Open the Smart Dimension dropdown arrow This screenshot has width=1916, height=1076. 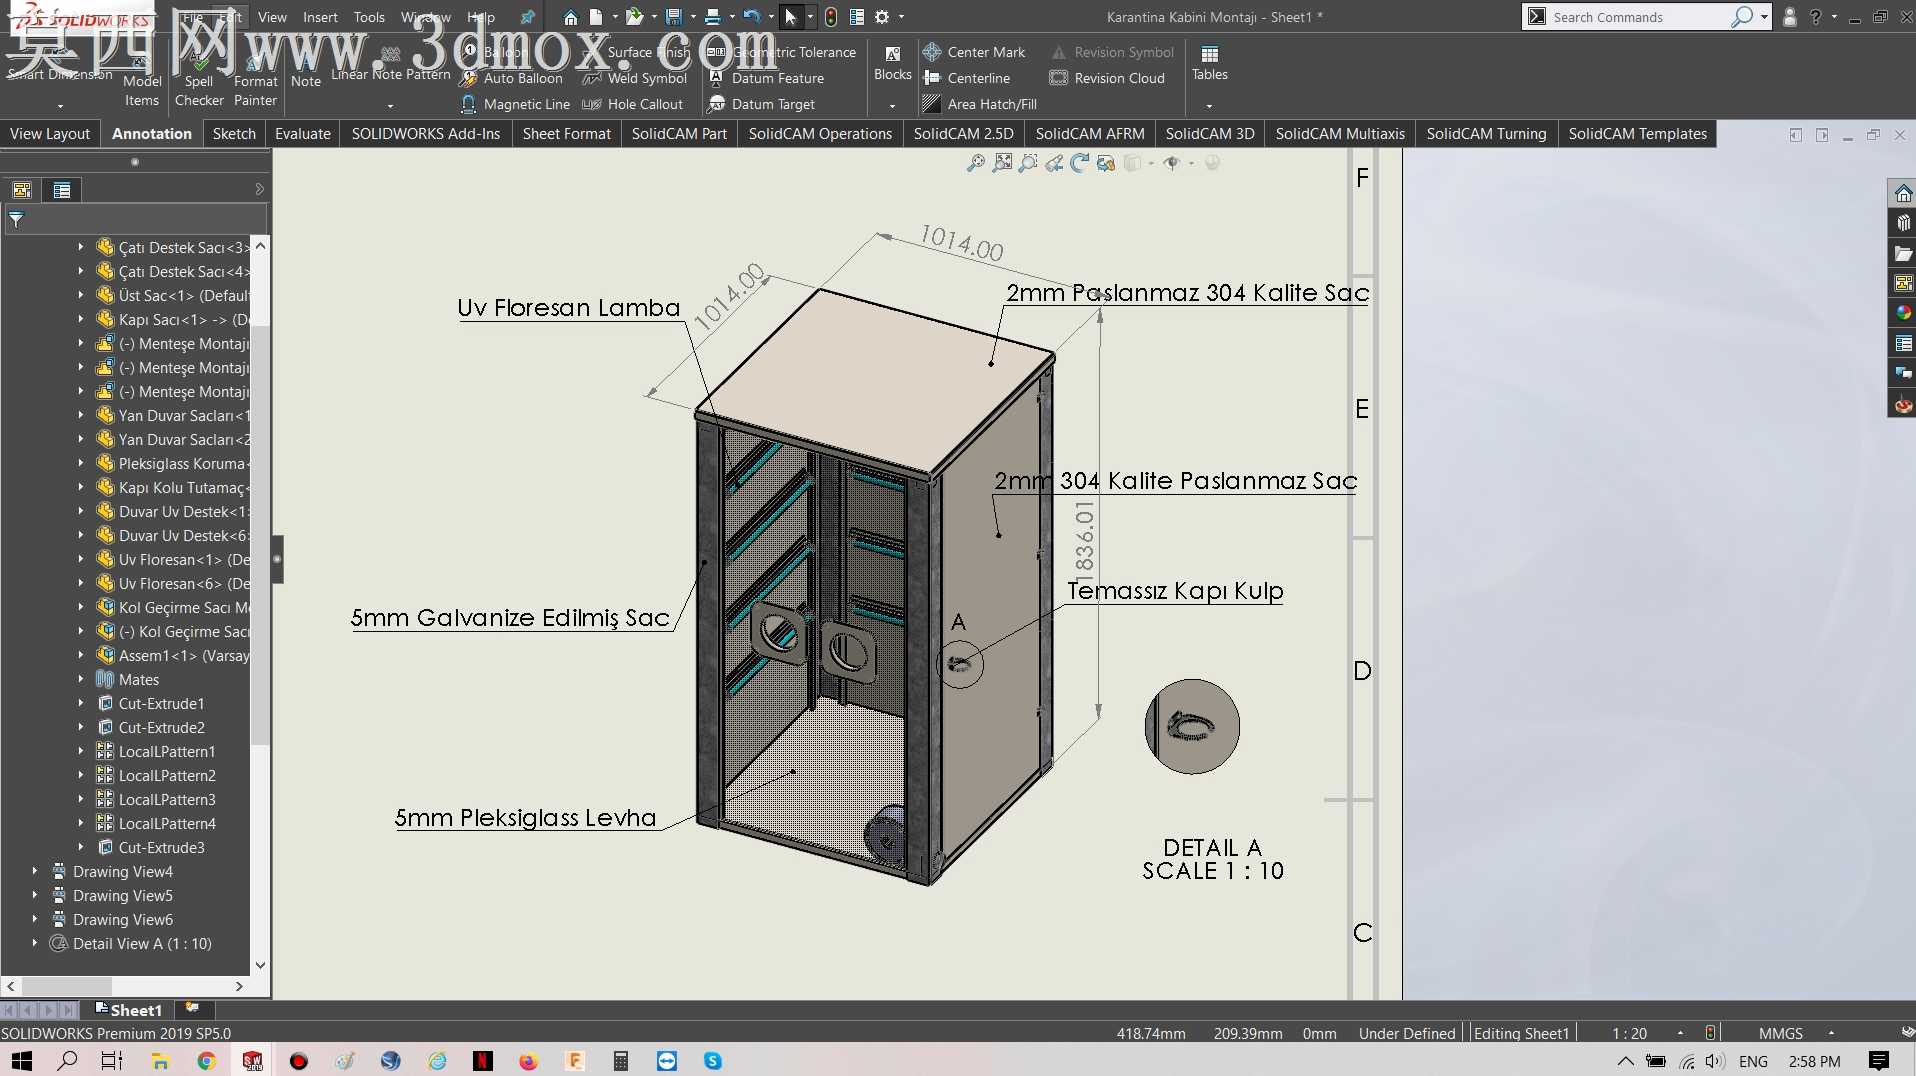[60, 105]
